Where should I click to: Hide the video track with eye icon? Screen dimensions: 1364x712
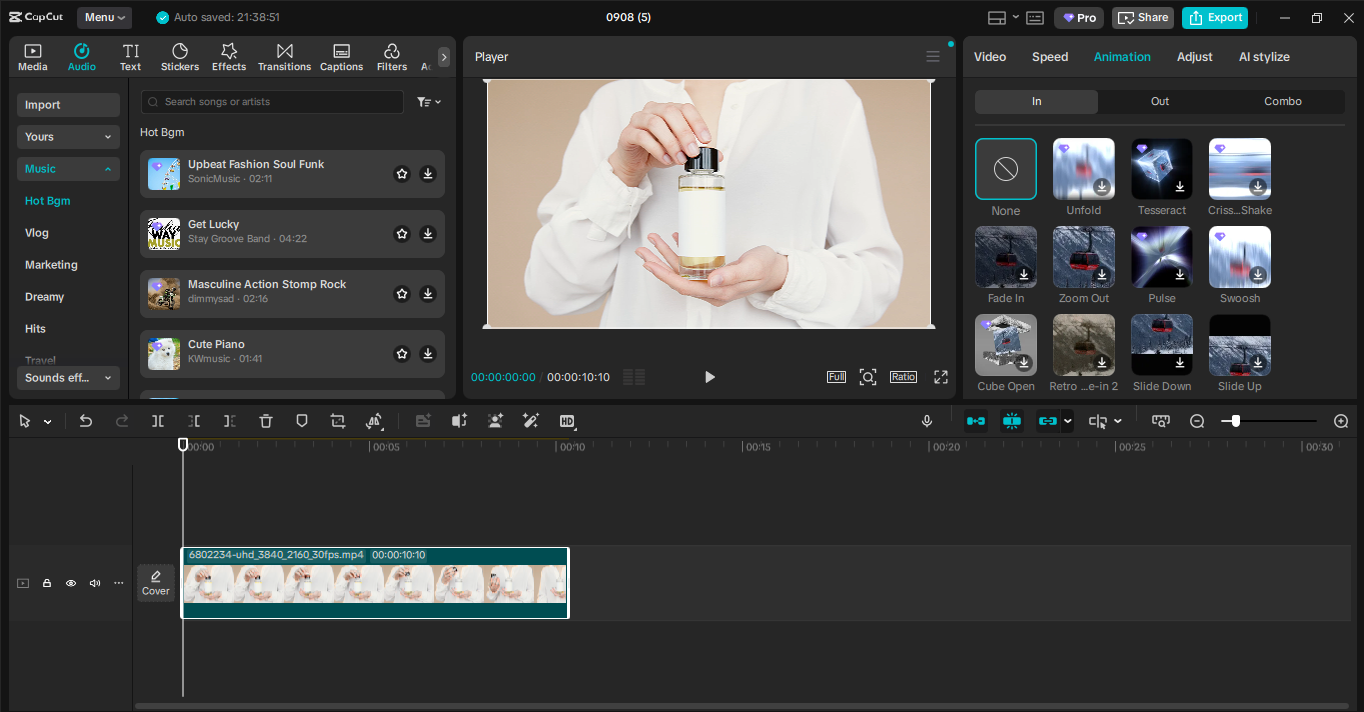(71, 583)
